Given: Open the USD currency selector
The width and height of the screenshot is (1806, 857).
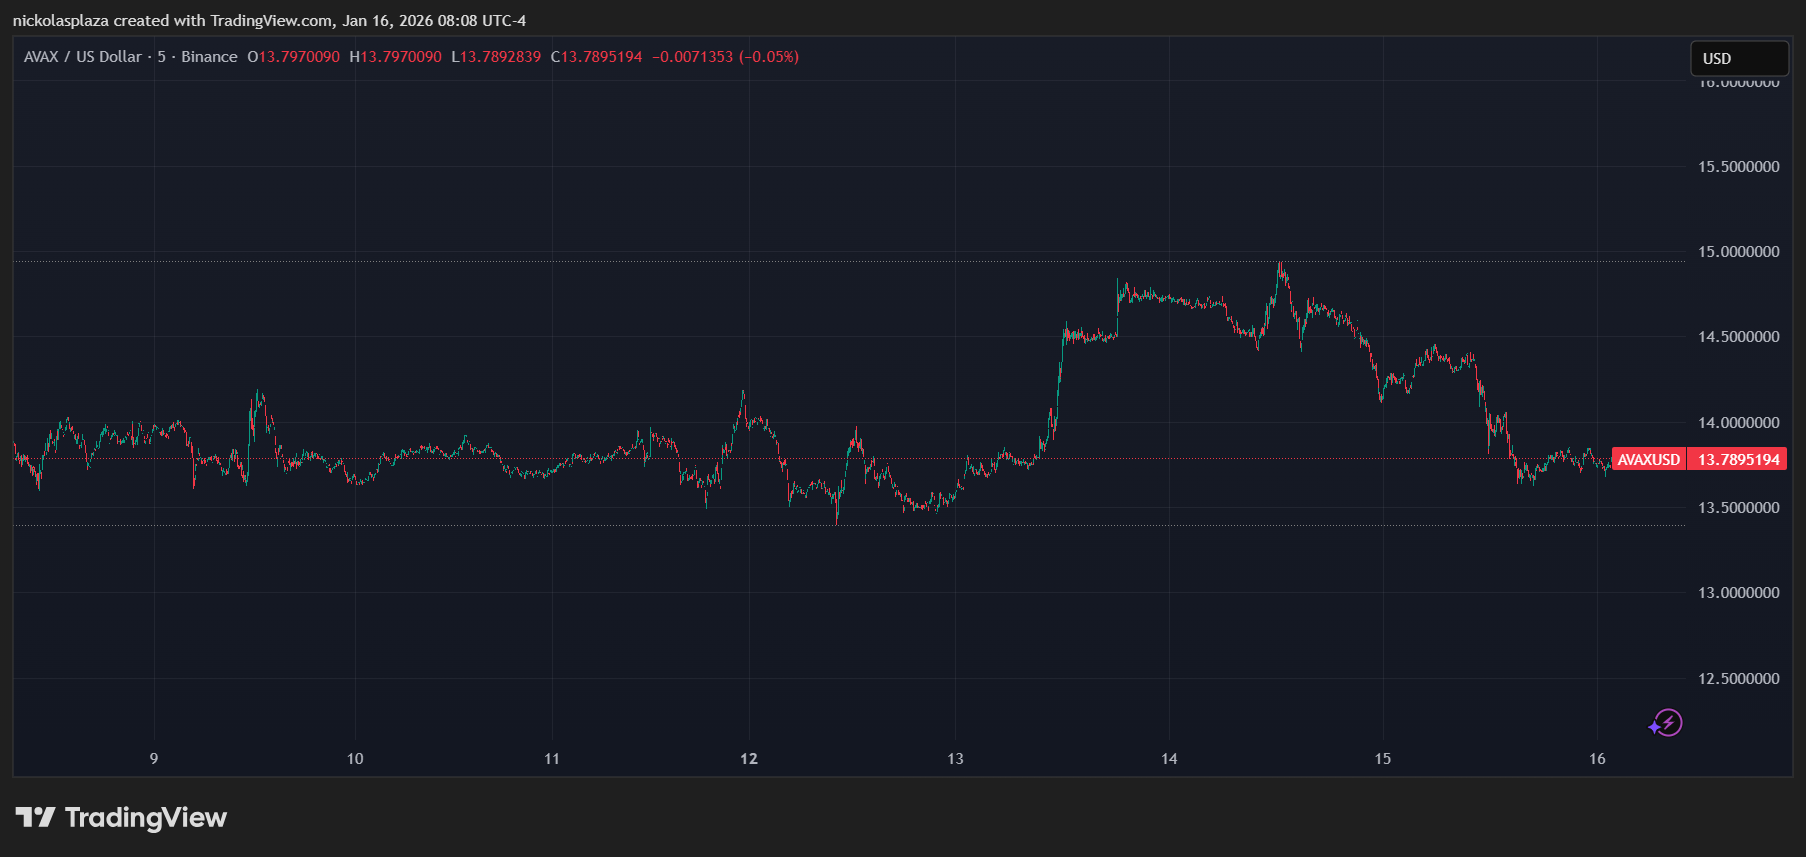Looking at the screenshot, I should pyautogui.click(x=1738, y=58).
